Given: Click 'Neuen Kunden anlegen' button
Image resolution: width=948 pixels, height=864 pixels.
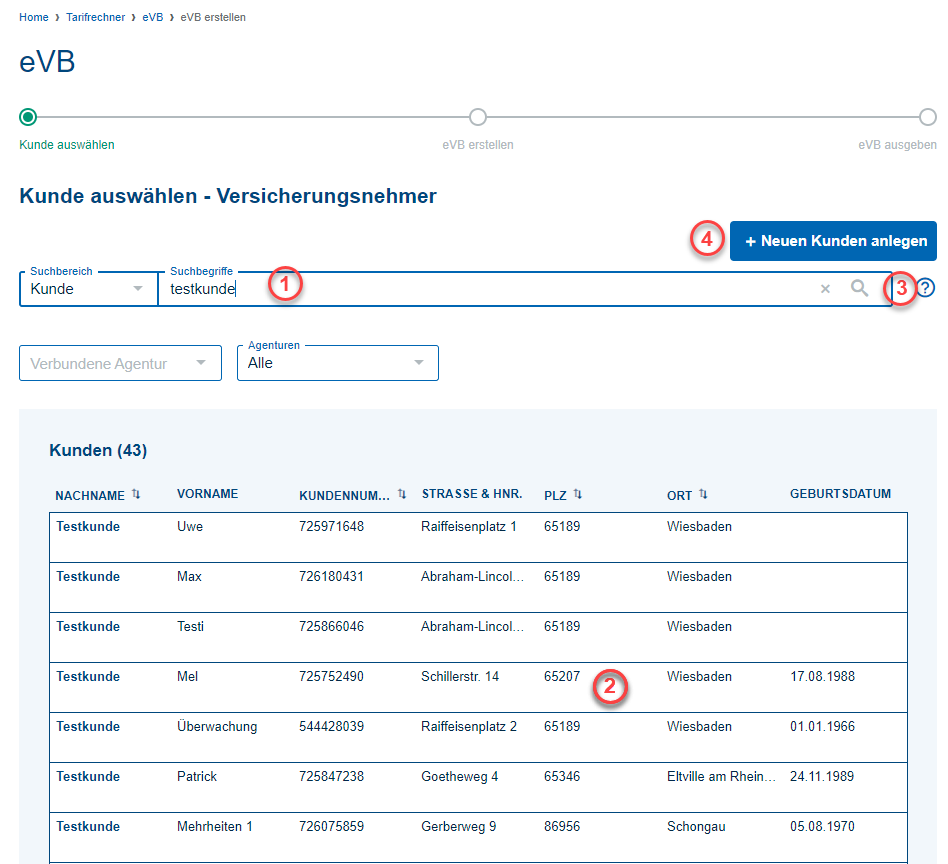Looking at the screenshot, I should tap(833, 241).
